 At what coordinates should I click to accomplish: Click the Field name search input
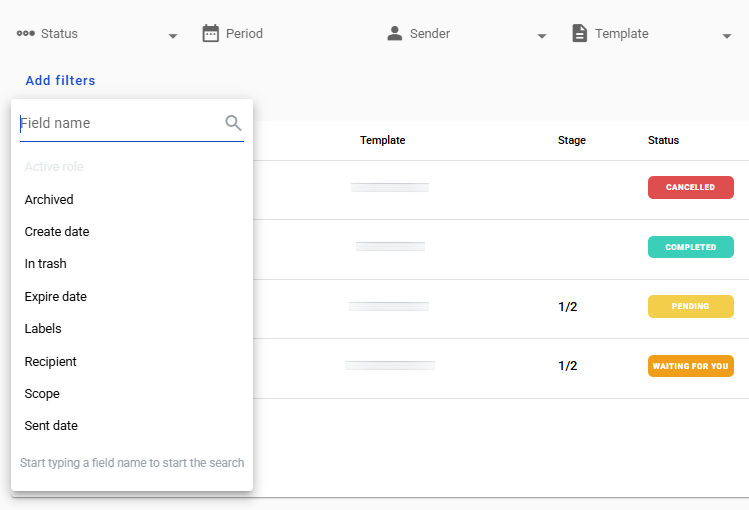(x=120, y=124)
